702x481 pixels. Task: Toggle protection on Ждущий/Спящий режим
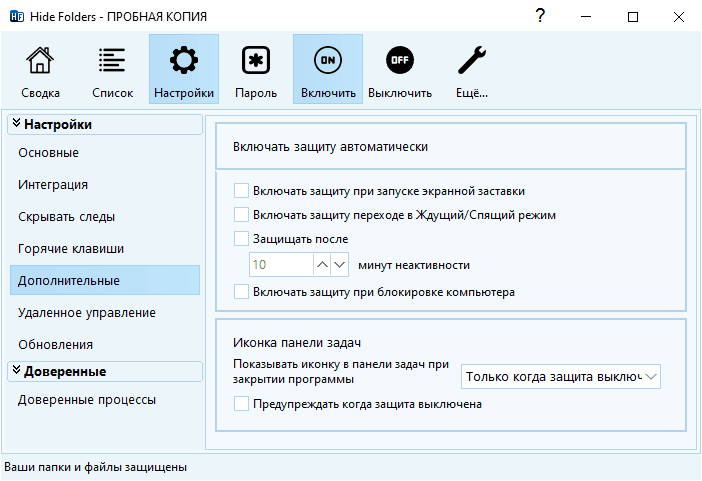point(241,215)
